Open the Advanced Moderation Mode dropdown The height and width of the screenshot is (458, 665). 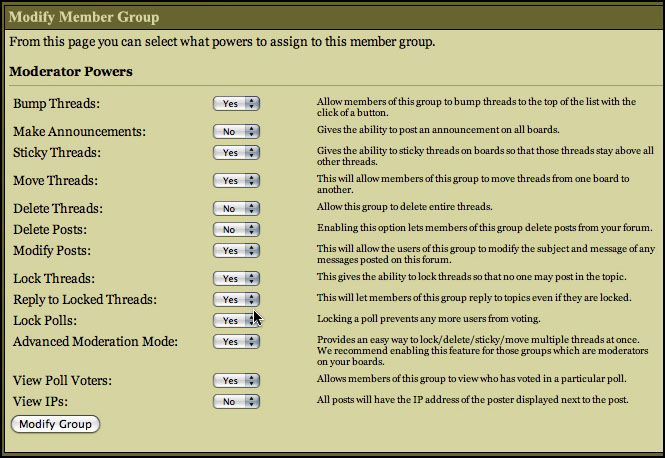[x=236, y=342]
